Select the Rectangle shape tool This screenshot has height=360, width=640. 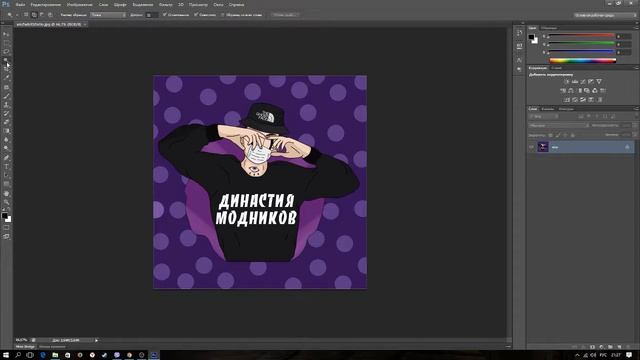tap(6, 184)
